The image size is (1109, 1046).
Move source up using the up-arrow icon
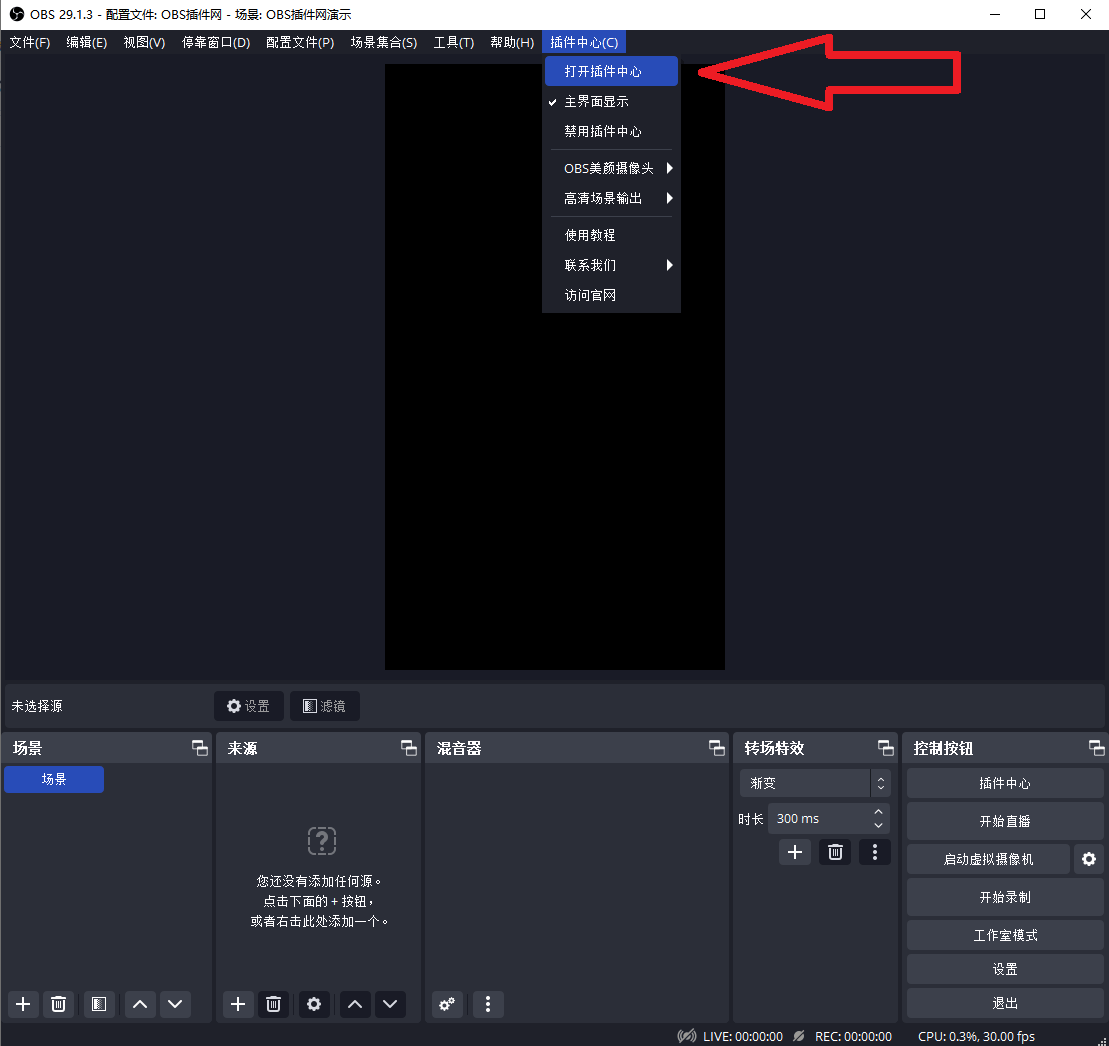[355, 1004]
